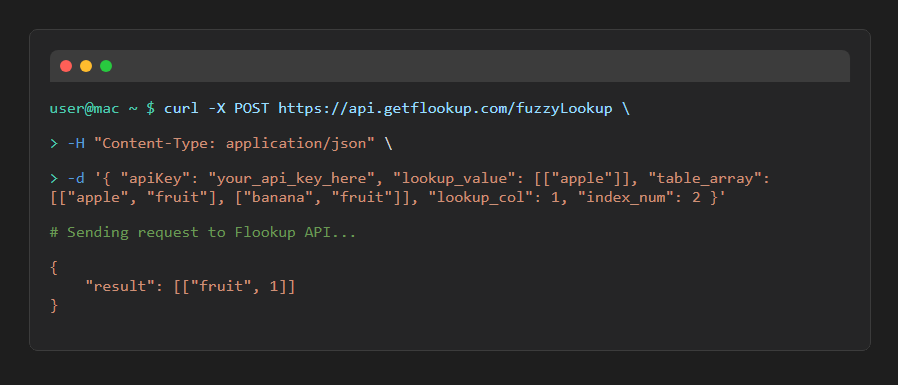Click the https://api.getflookup.com/fuzzyLookup URL

point(446,108)
